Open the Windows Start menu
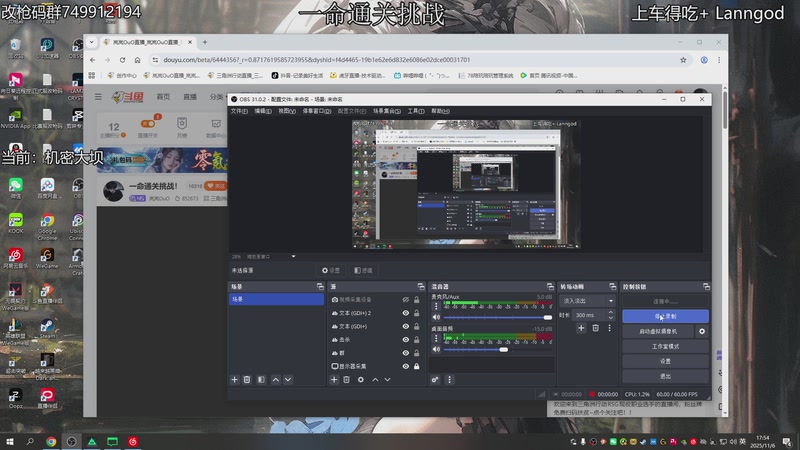Screen dimensions: 800x450 click(x=10, y=442)
